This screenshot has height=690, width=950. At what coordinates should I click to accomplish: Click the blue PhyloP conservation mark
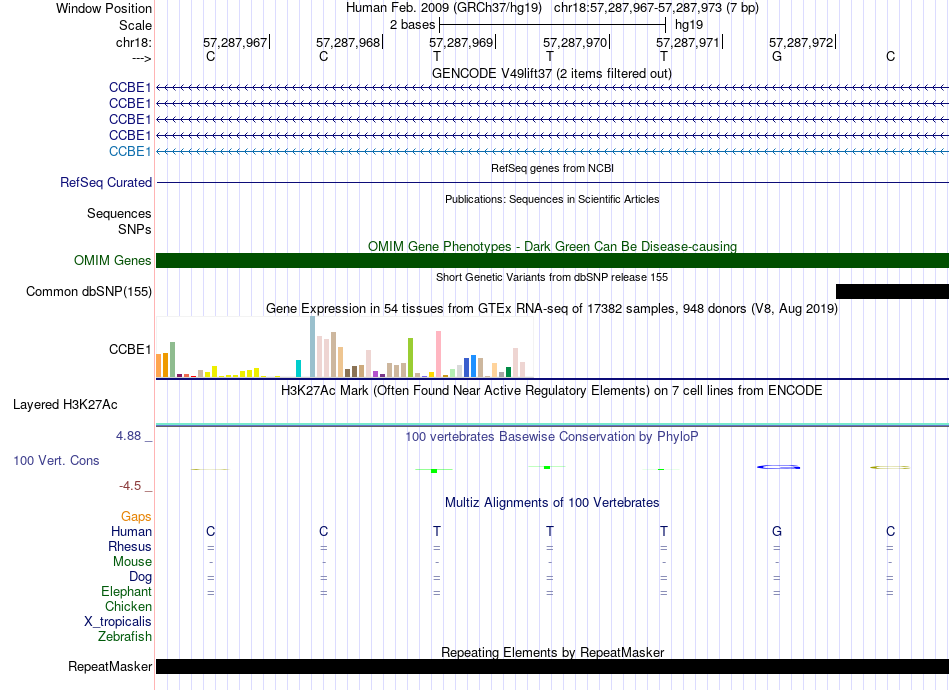coord(779,467)
